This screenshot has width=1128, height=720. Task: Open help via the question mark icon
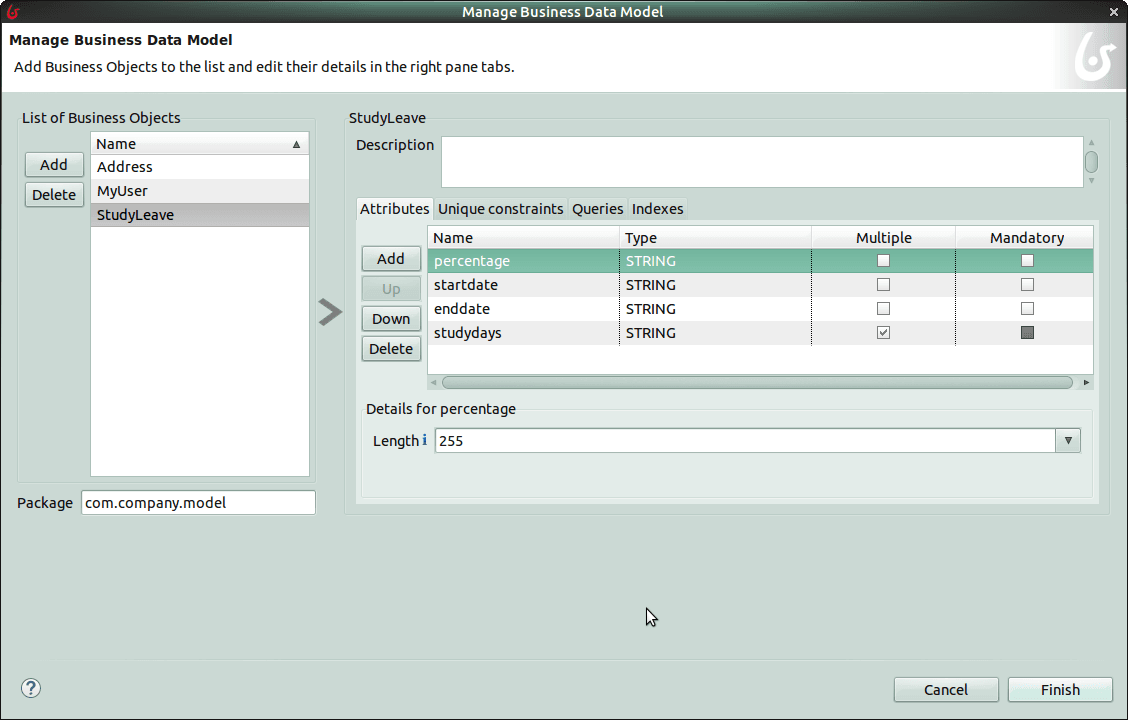click(30, 688)
